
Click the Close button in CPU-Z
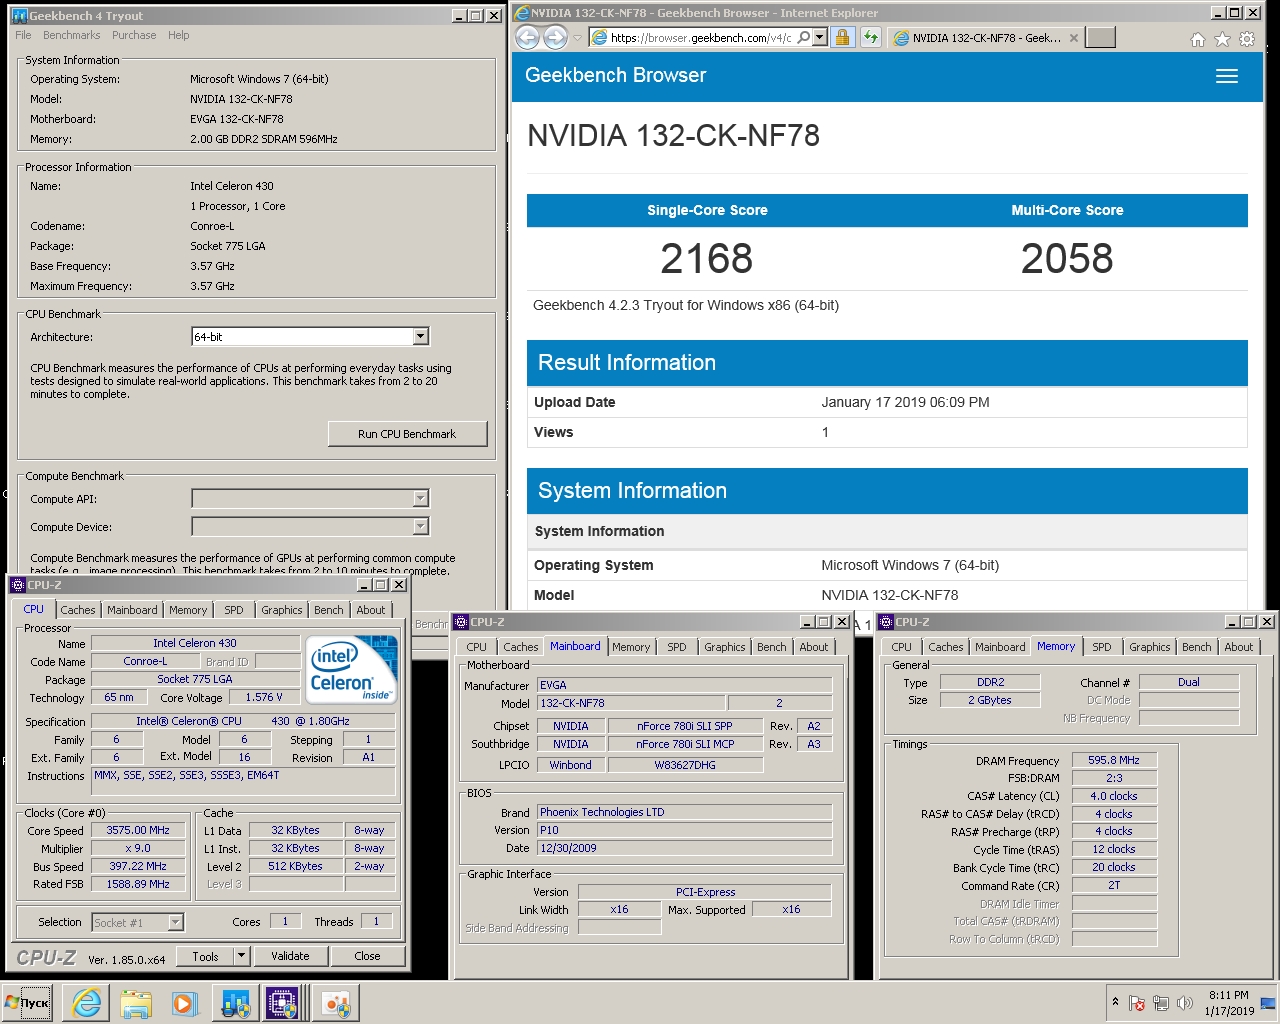(x=367, y=956)
